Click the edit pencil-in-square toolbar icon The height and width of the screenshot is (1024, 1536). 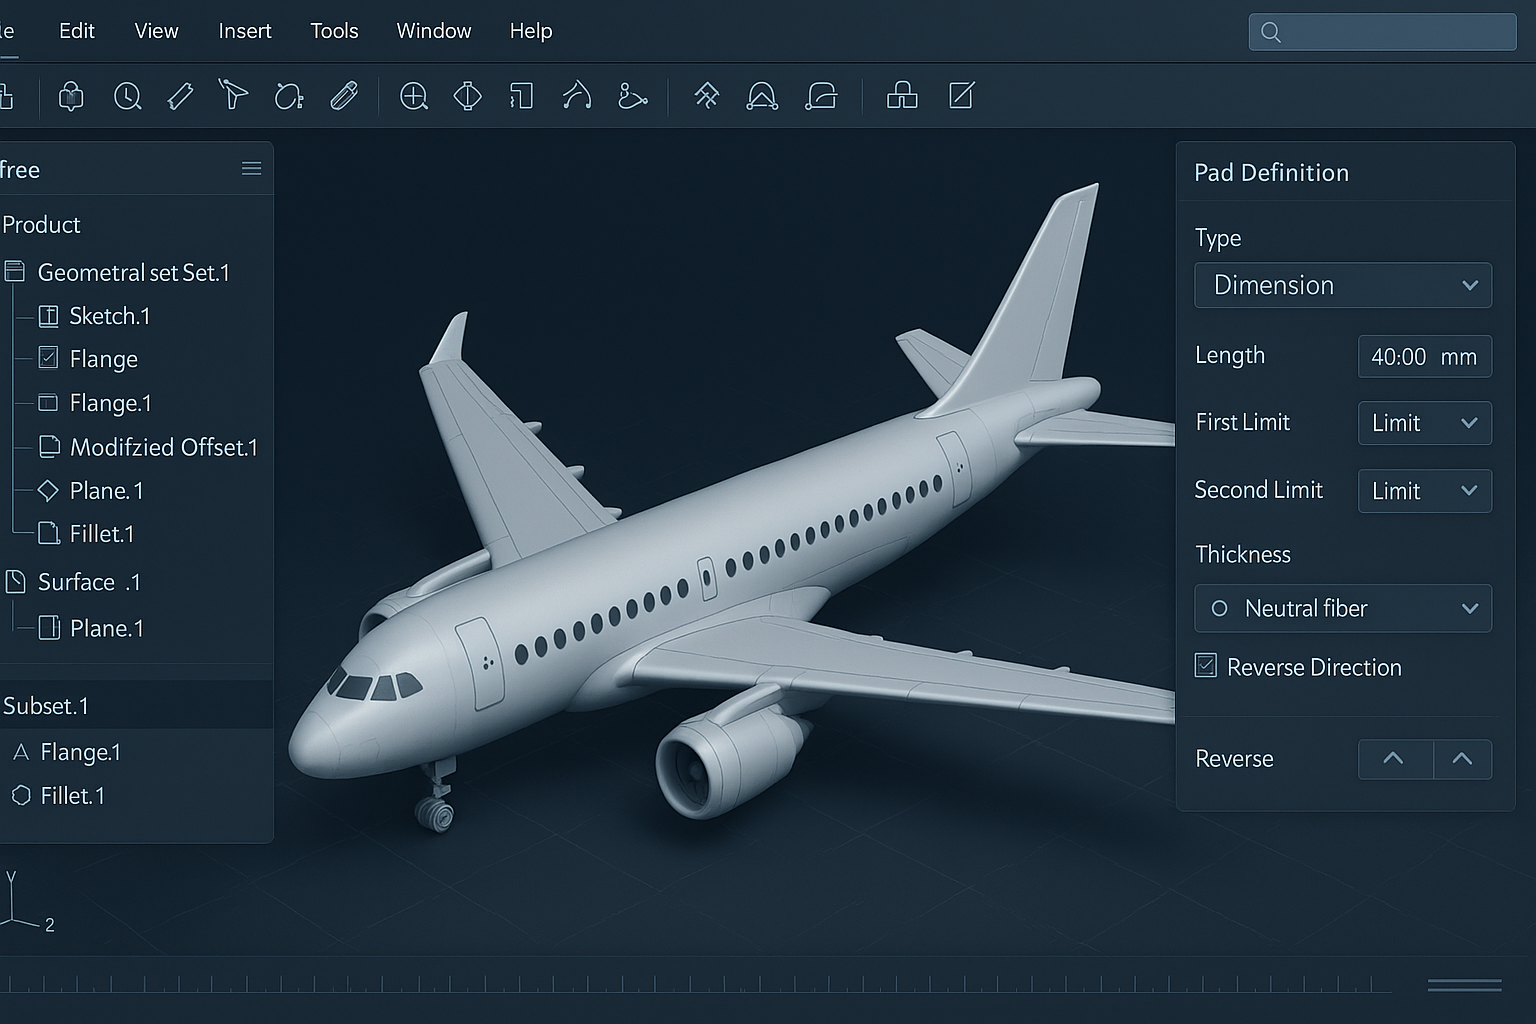(961, 96)
